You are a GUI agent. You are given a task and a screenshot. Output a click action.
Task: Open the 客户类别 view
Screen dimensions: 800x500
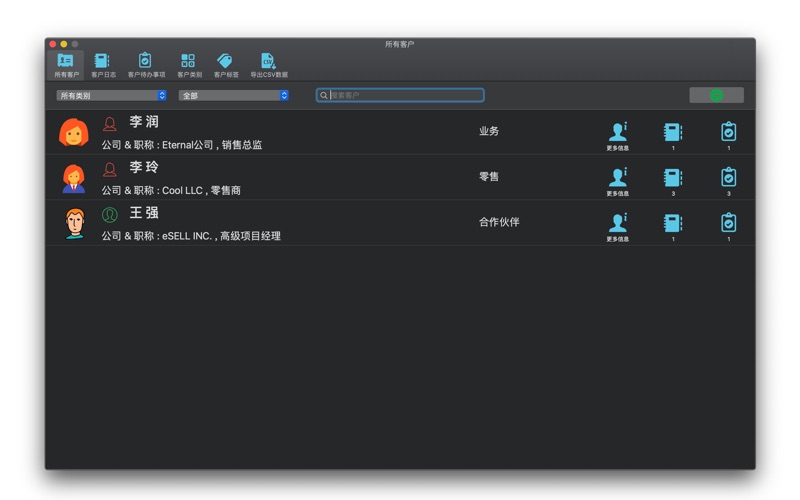coord(189,63)
